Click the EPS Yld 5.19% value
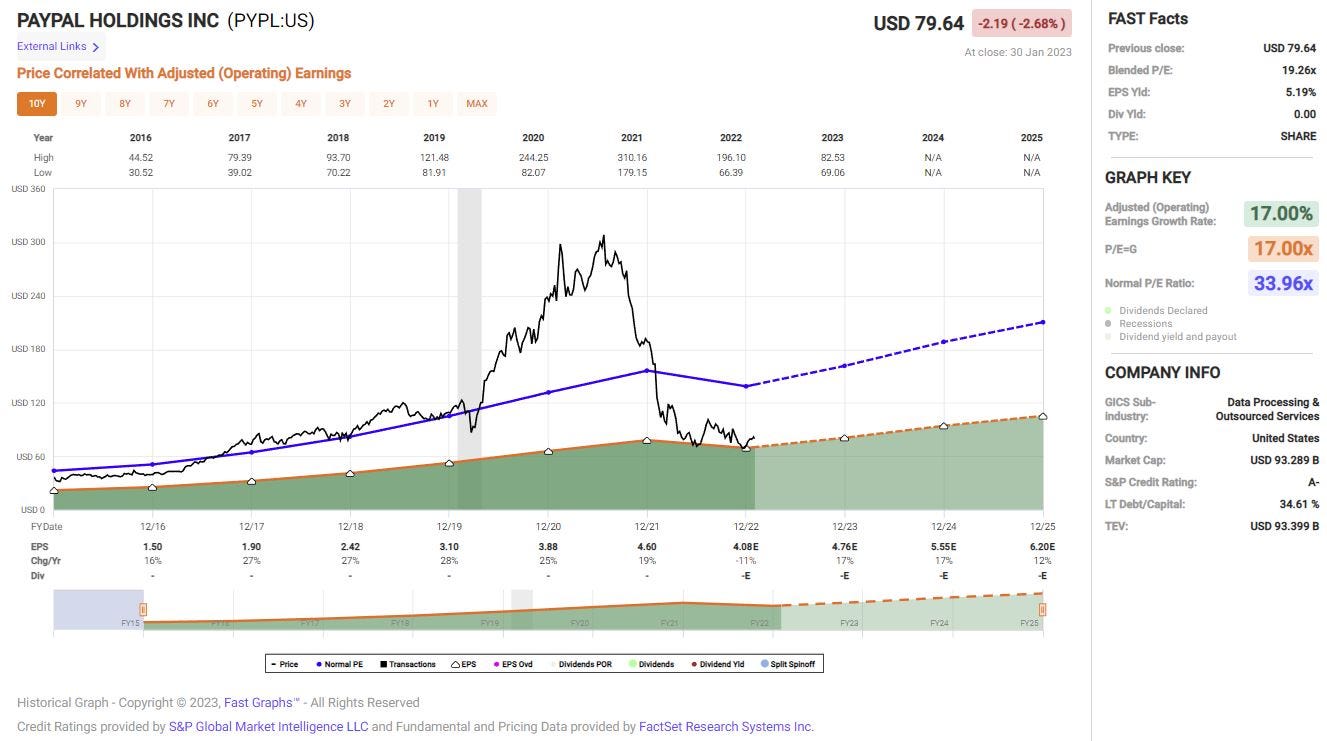 1301,92
